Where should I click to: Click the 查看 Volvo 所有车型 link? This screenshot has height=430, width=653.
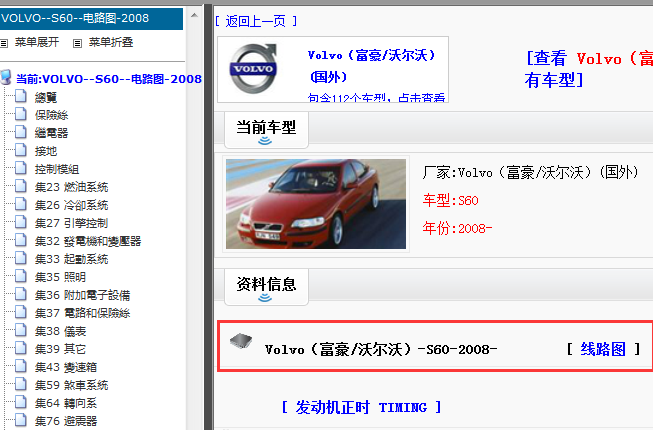point(588,69)
